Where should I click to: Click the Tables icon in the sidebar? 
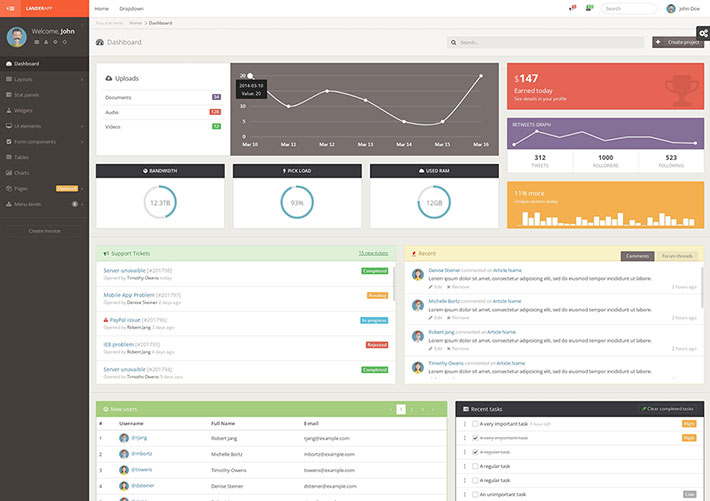(9, 157)
